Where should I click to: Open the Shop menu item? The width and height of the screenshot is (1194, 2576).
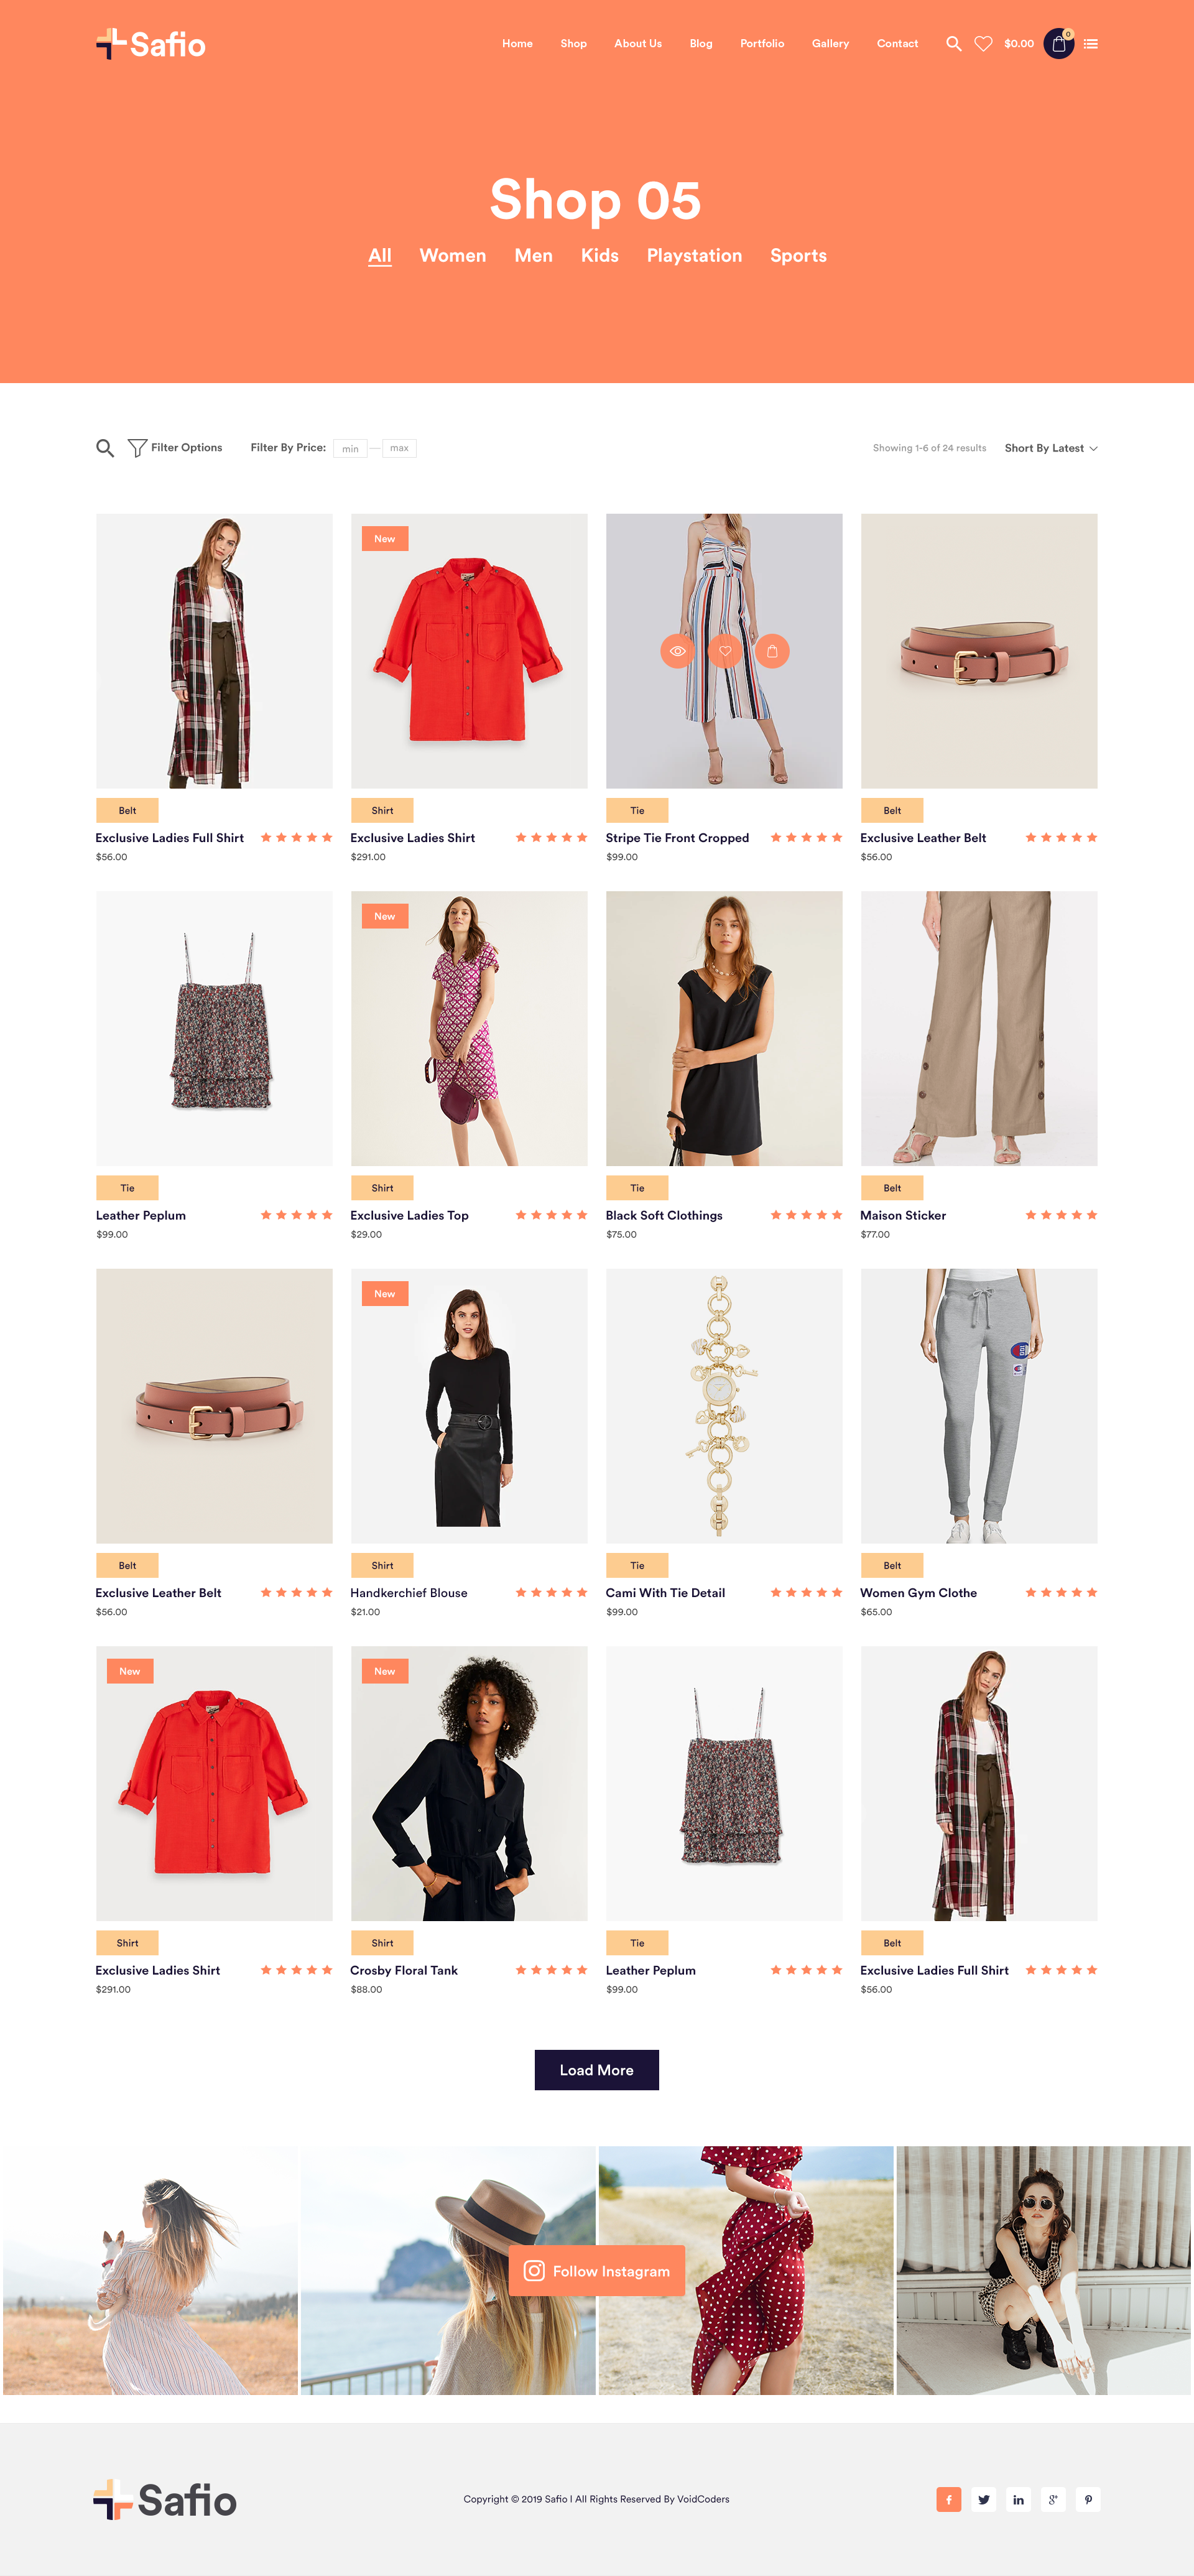573,44
